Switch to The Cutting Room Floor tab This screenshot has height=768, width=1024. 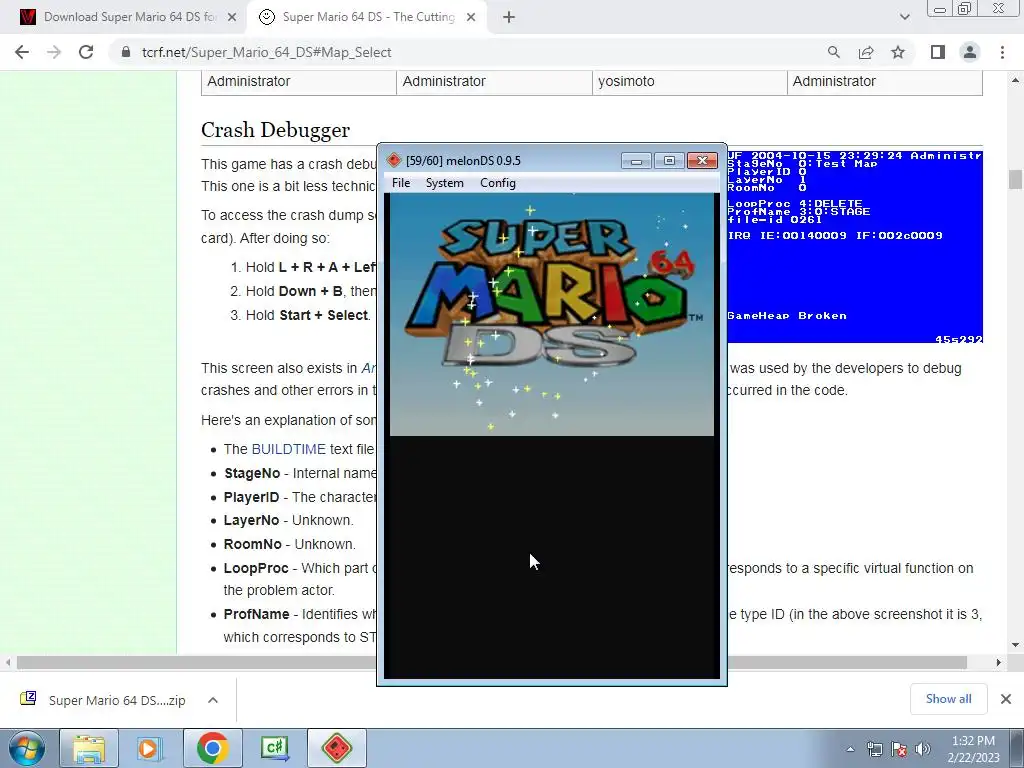pos(366,18)
